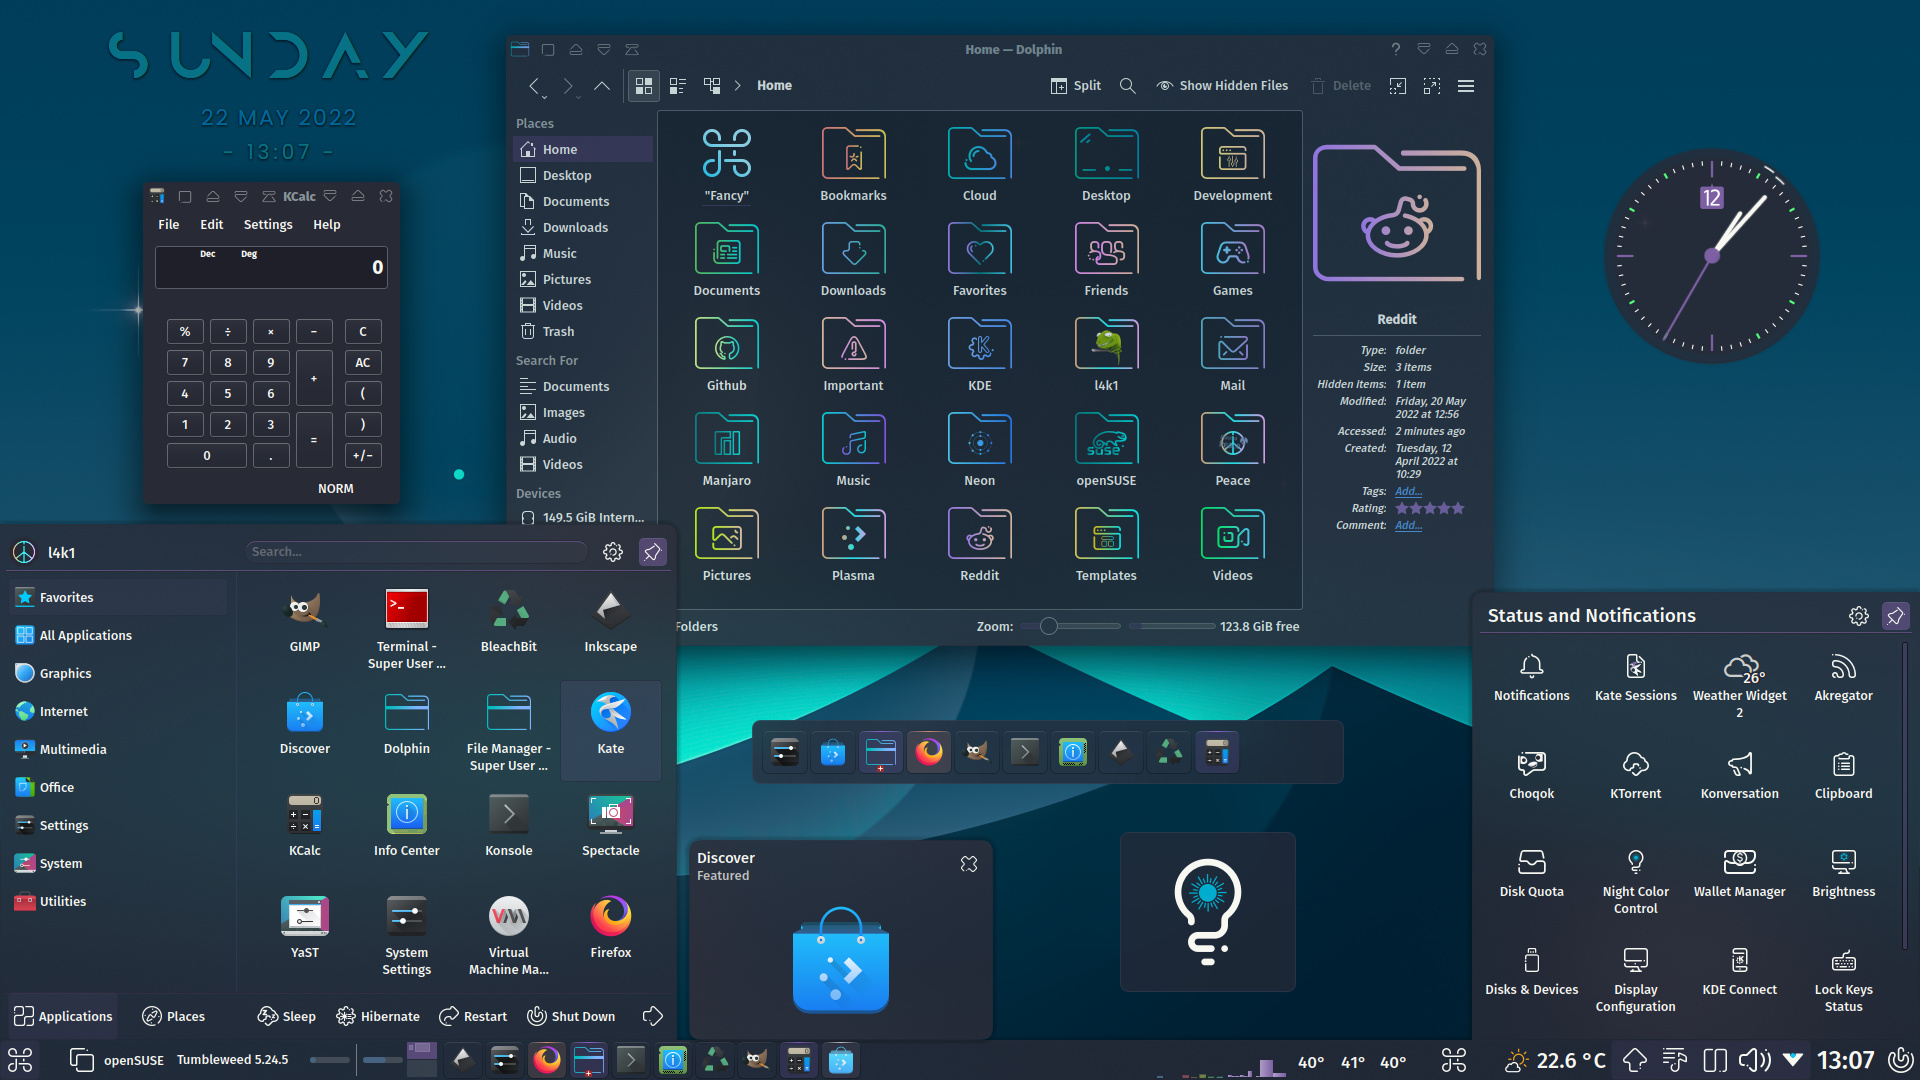Open the Manjaro folder in Dolphin

[x=726, y=450]
